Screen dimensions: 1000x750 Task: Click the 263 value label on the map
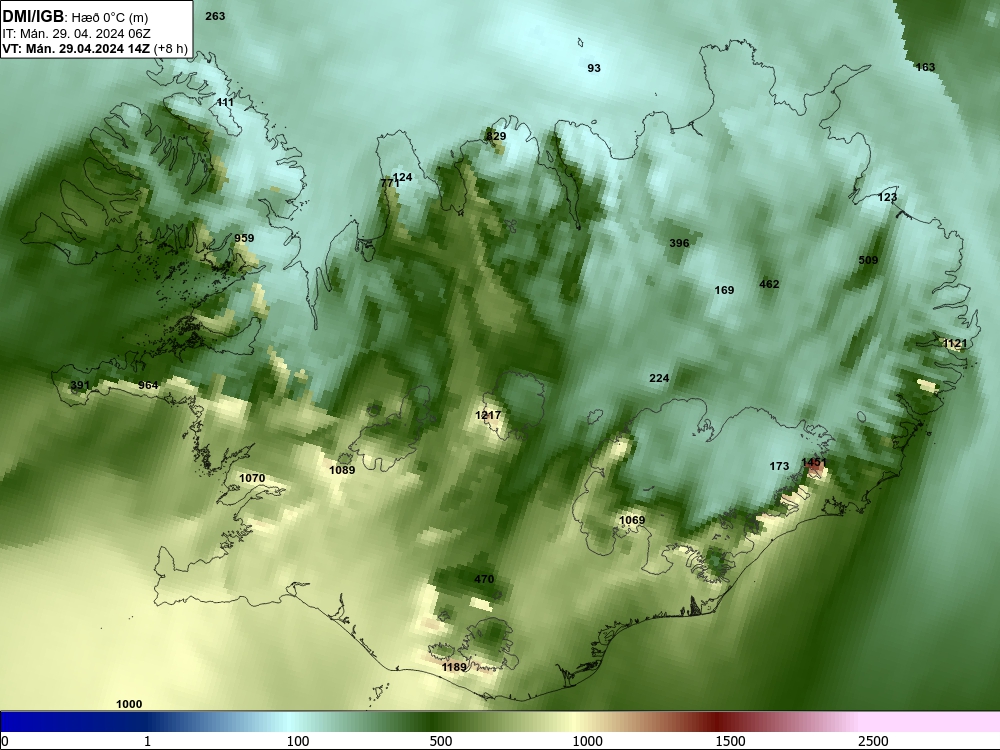click(x=215, y=17)
